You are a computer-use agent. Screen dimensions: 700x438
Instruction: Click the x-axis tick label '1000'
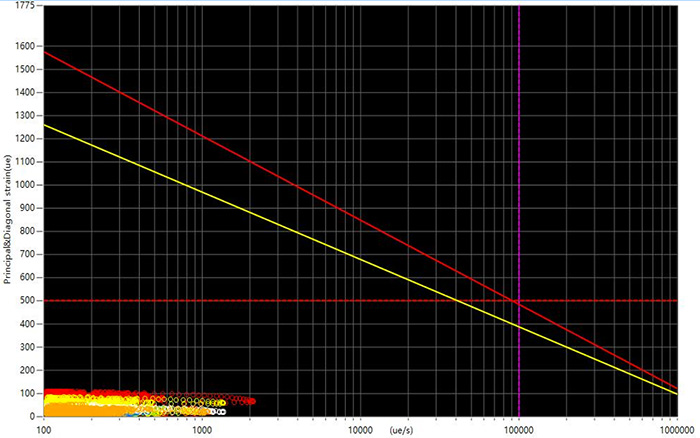tap(202, 430)
